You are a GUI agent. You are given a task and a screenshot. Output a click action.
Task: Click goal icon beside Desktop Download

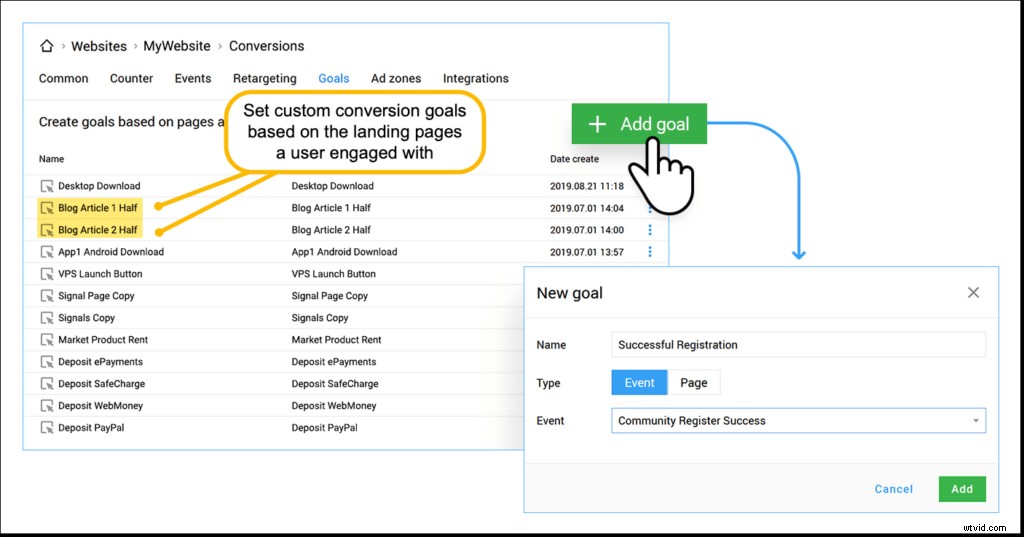[47, 186]
